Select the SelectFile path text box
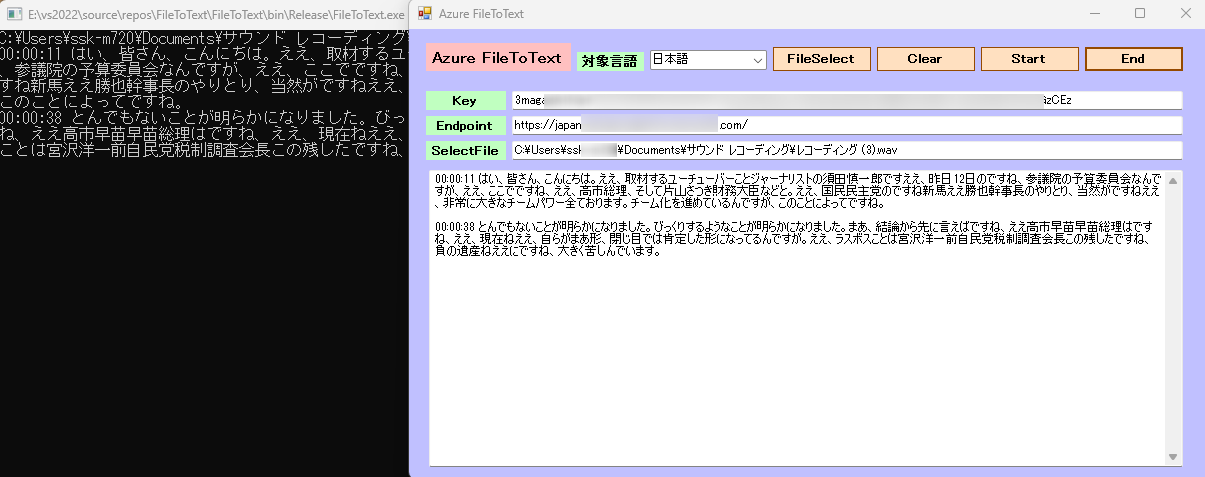The width and height of the screenshot is (1205, 477). point(846,150)
